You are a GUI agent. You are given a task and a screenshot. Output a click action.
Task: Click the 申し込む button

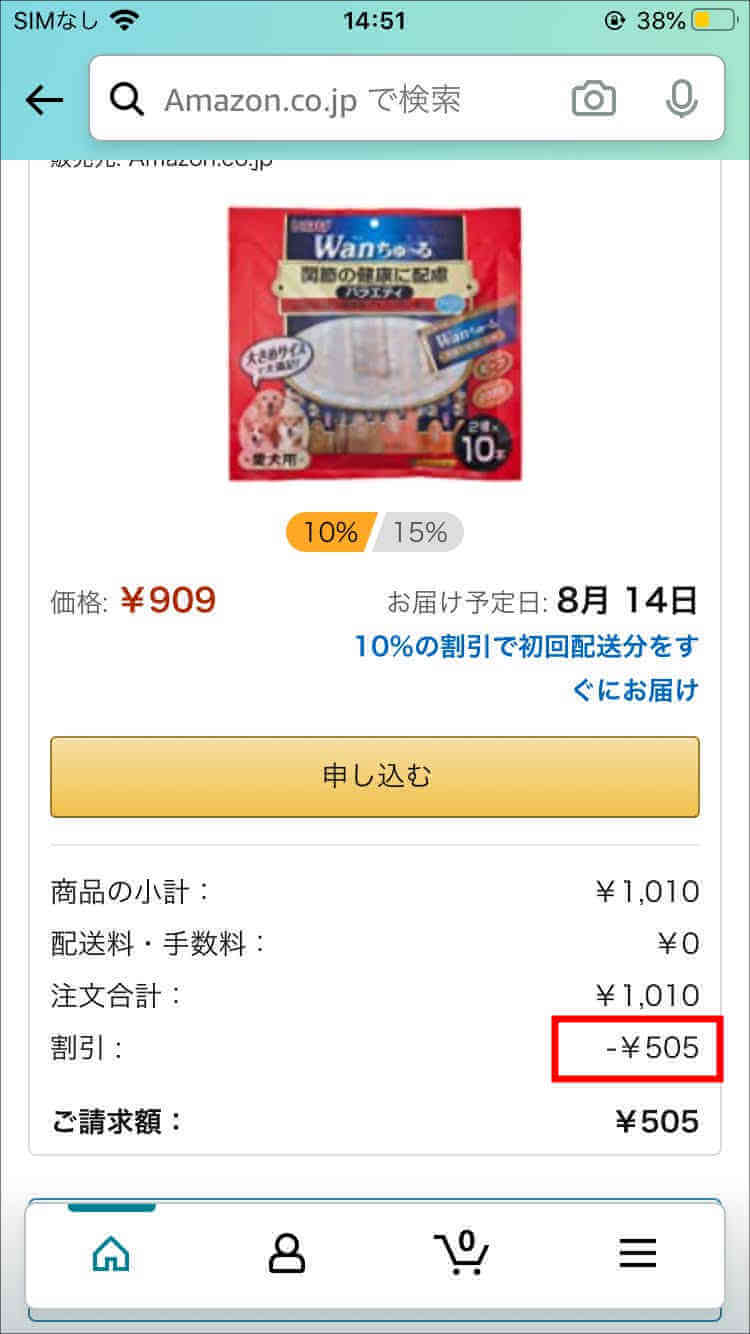[375, 776]
